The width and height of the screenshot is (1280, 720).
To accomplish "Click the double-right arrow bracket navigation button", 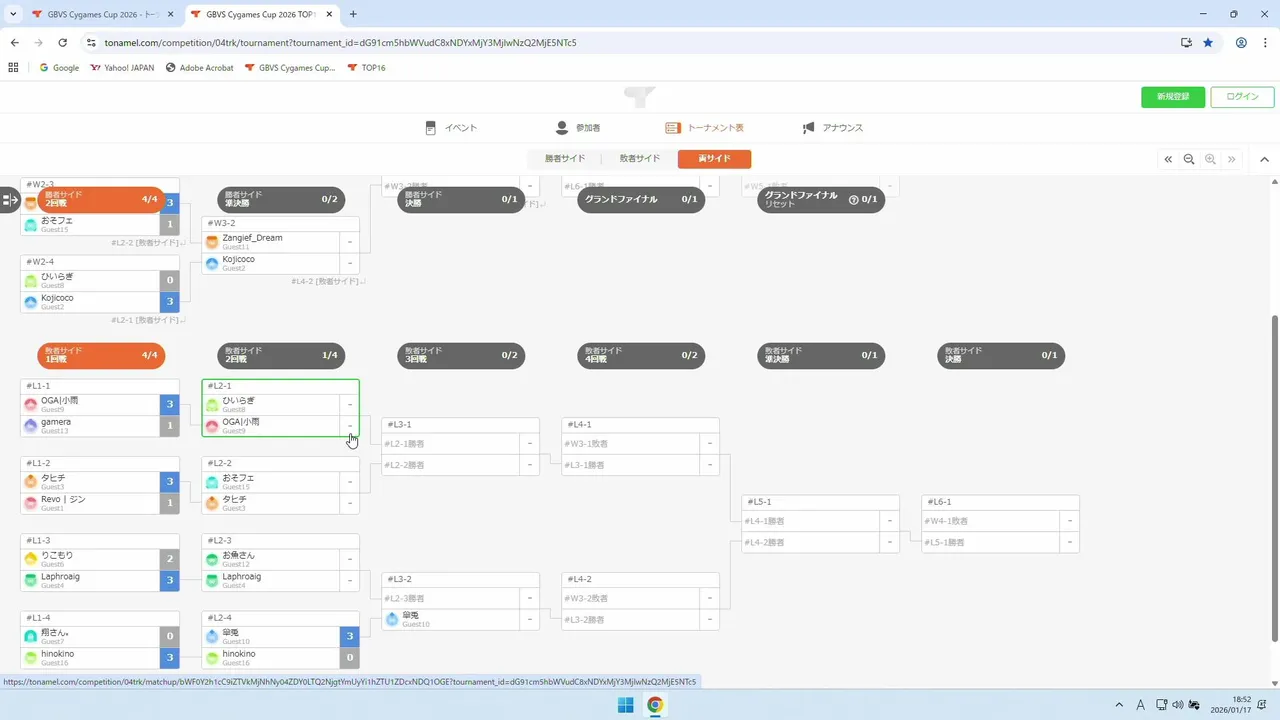I will tap(1231, 159).
